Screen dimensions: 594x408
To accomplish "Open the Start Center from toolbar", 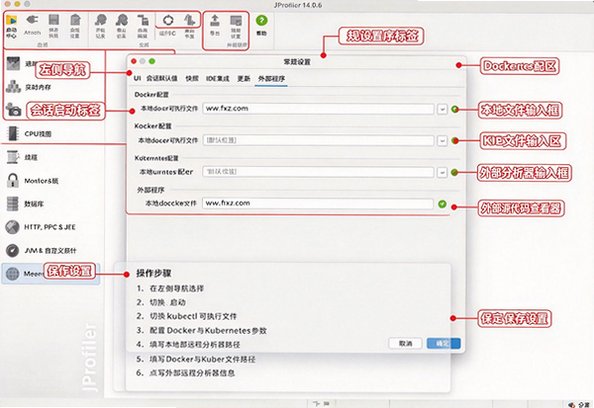I will pos(11,26).
